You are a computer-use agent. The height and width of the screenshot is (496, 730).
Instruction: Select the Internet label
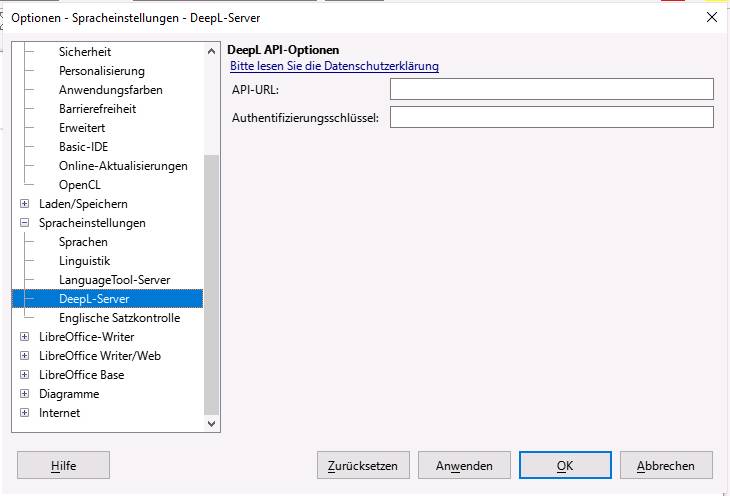60,413
